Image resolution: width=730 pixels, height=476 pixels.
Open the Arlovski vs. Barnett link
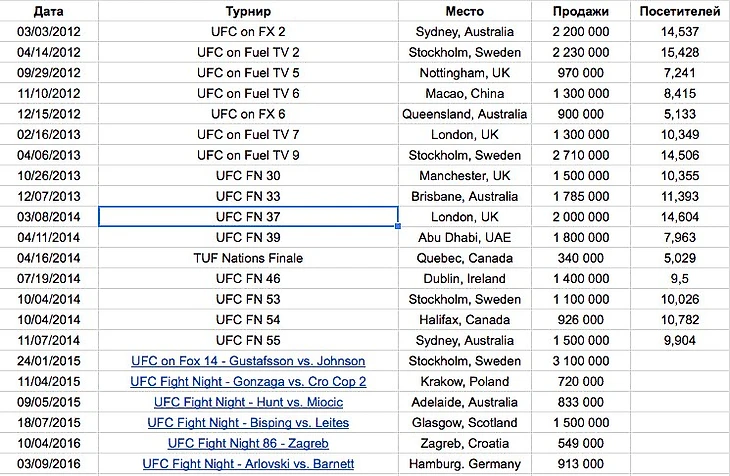click(247, 464)
